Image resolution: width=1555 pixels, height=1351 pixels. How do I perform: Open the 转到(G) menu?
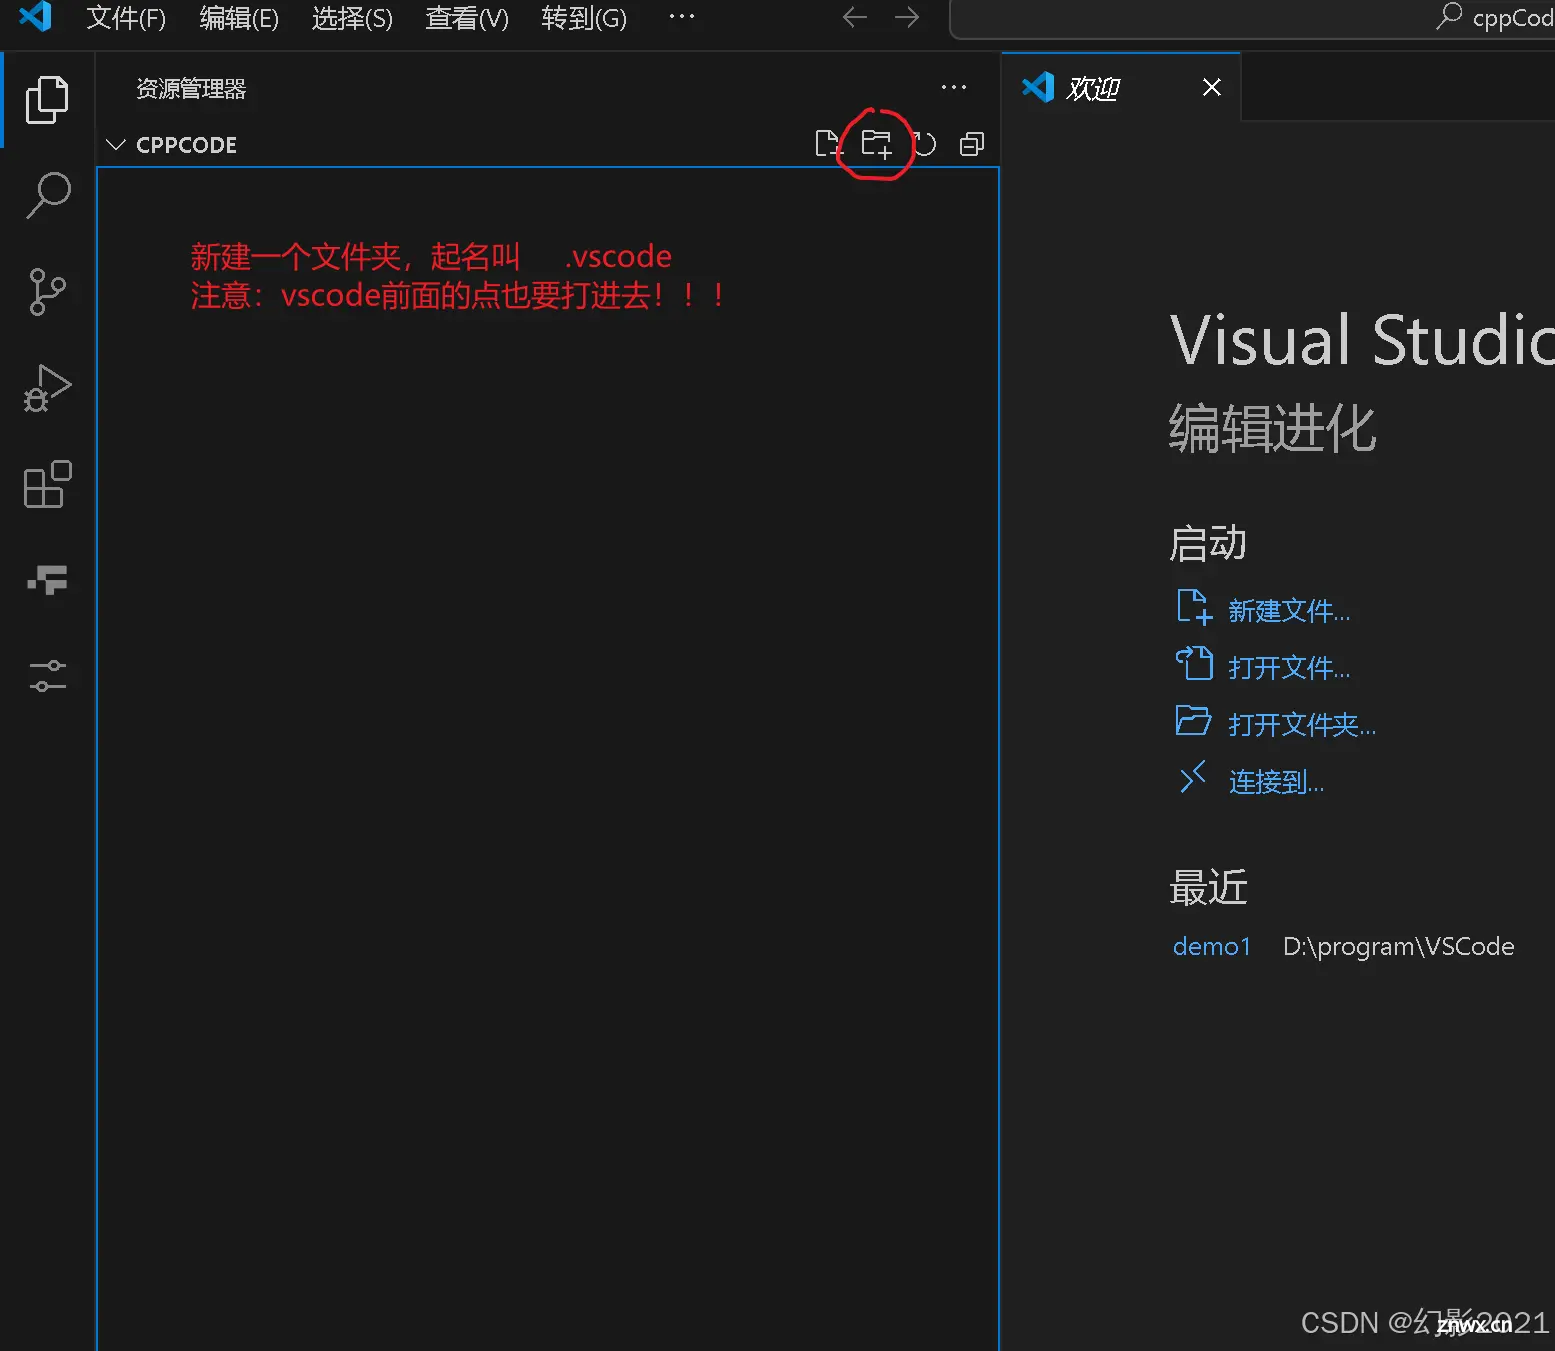coord(584,18)
